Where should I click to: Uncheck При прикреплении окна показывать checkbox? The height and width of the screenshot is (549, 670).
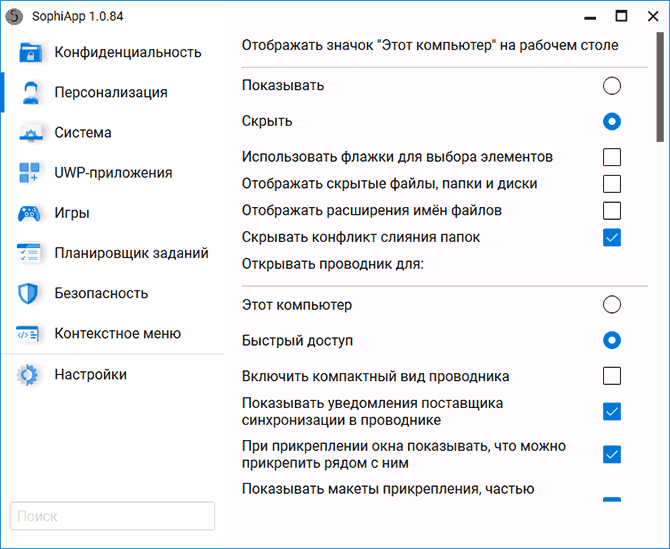click(x=612, y=455)
